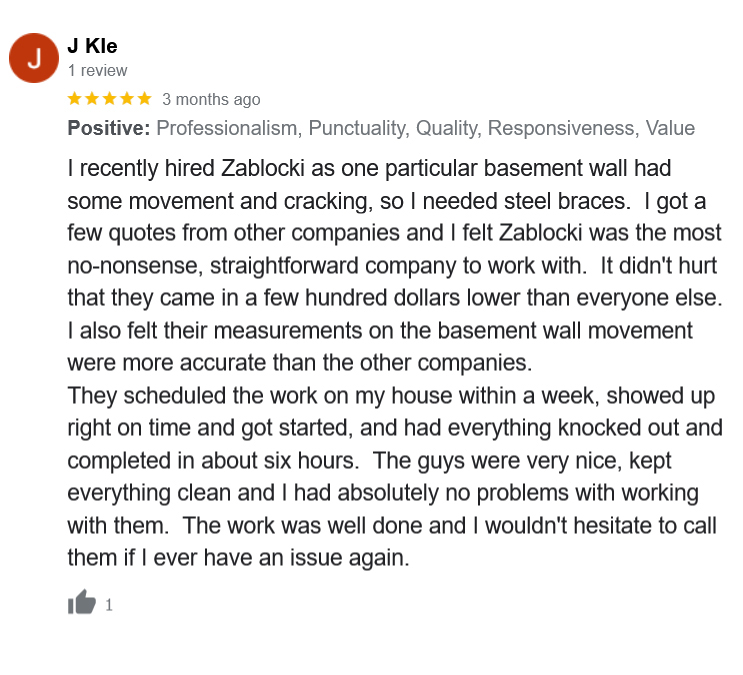Select the 'Responsiveness' attribute

[563, 128]
